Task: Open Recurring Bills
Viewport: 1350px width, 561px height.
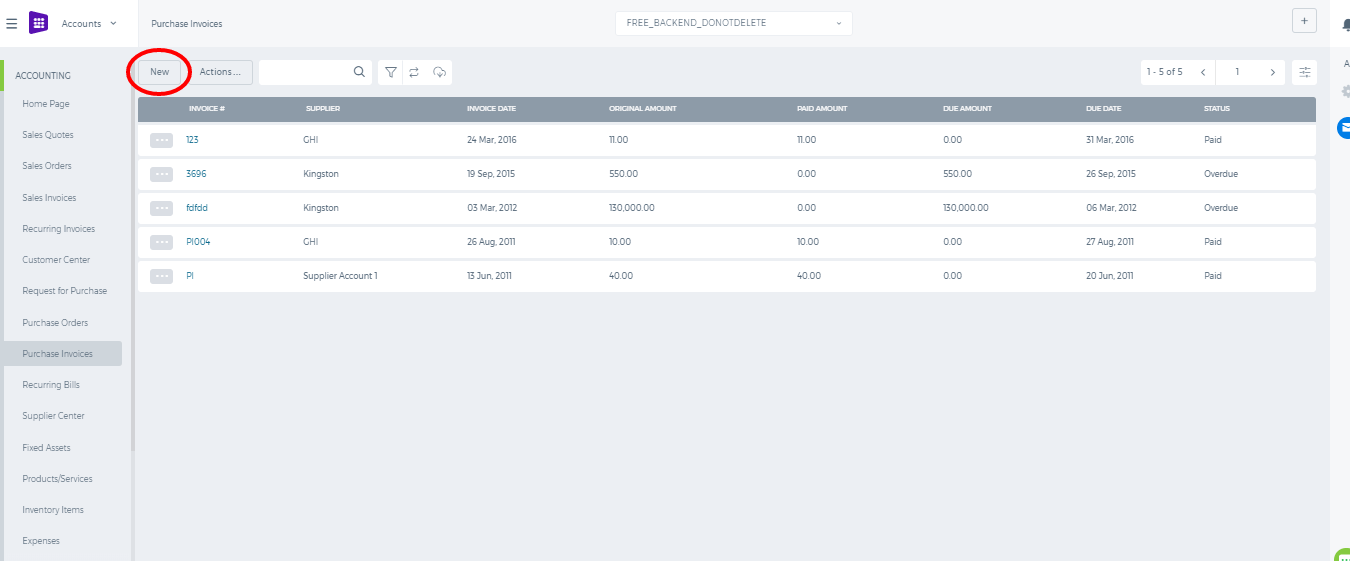Action: 51,385
